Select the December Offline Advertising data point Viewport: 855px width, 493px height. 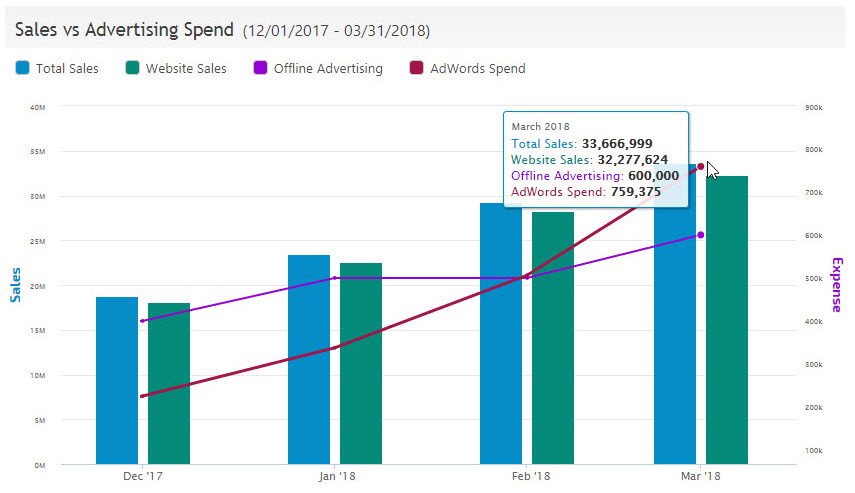click(143, 321)
